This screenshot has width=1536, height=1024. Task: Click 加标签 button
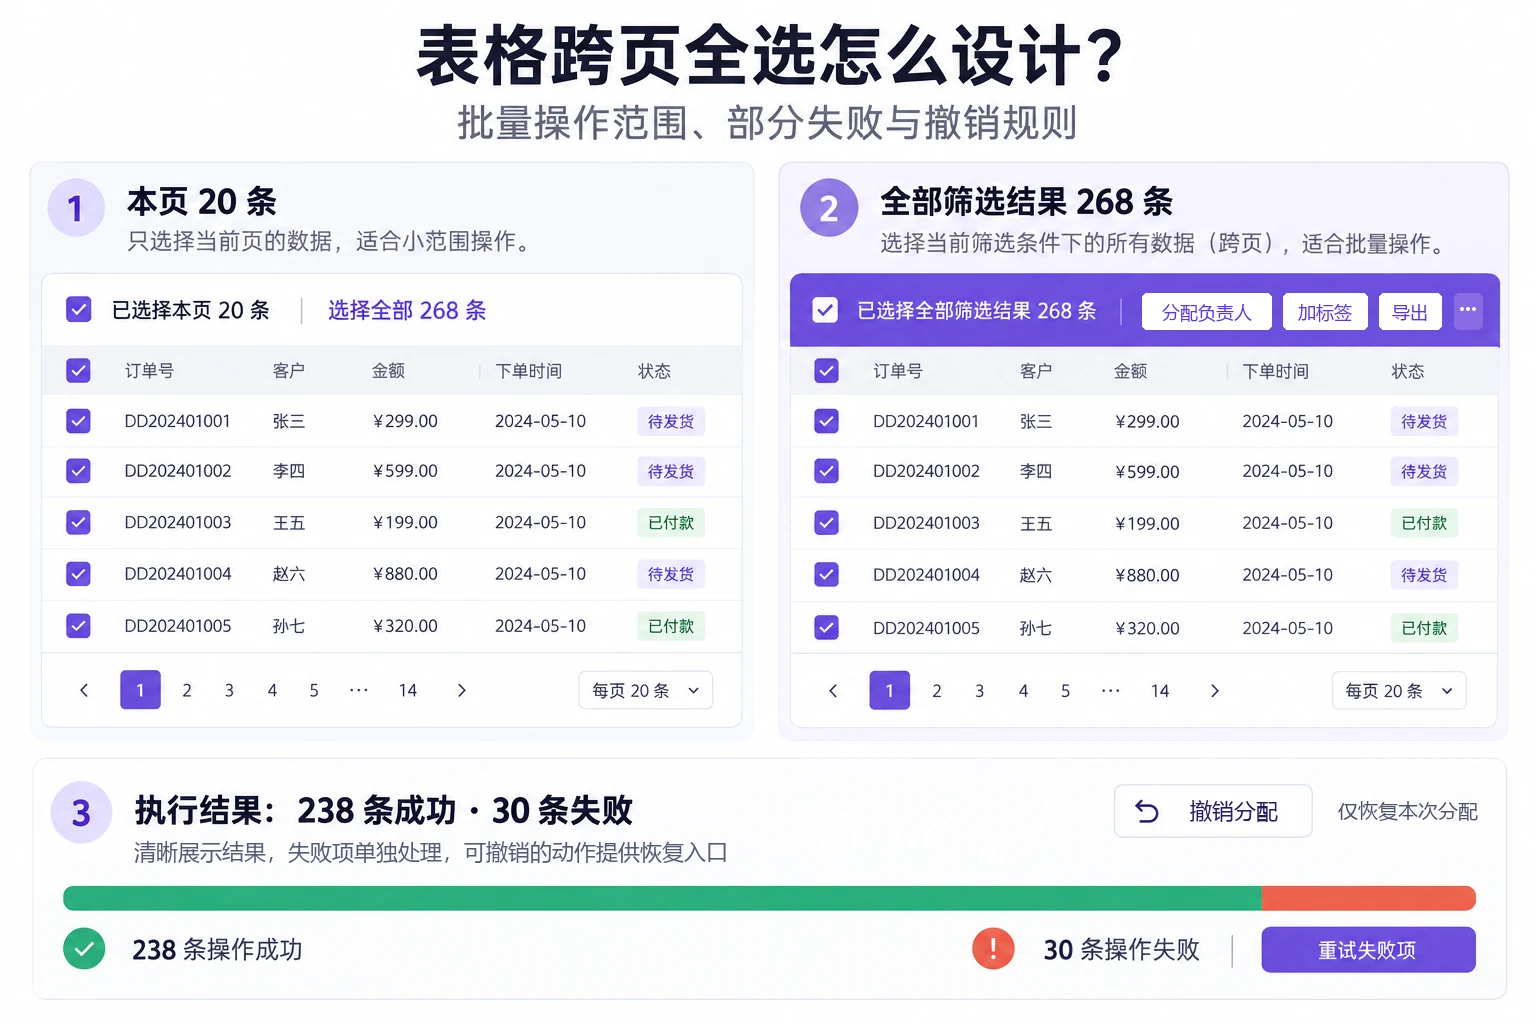1324,312
